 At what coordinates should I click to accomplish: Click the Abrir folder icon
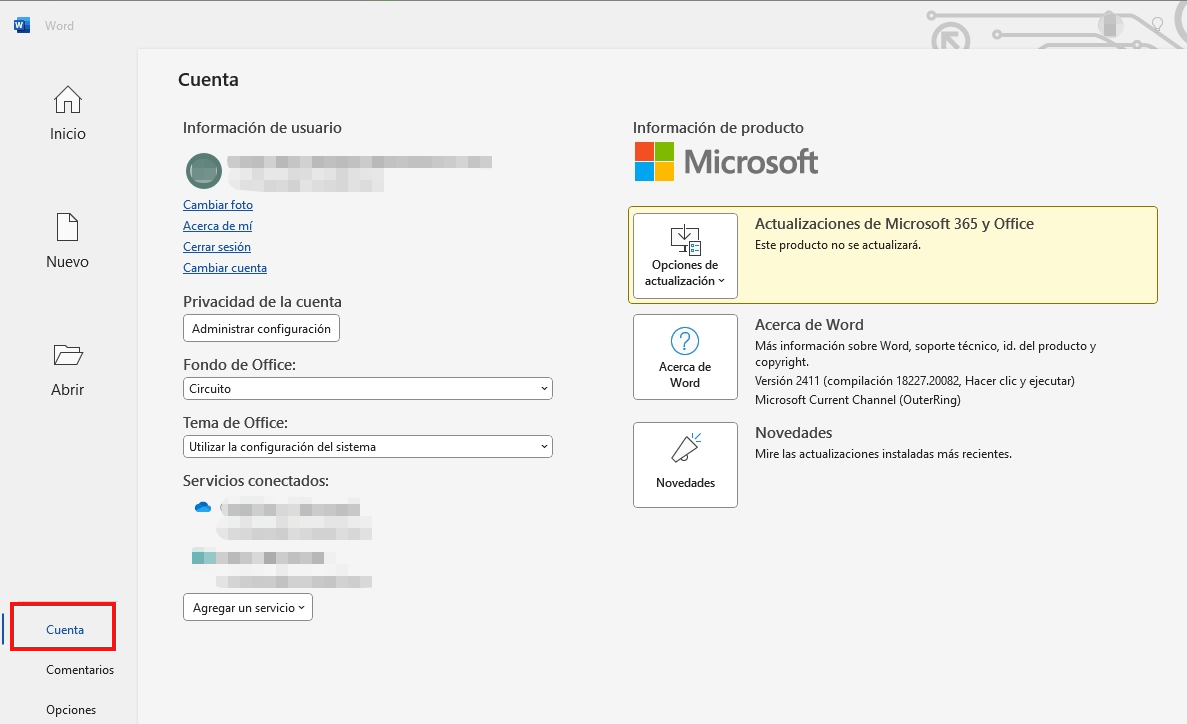point(67,355)
